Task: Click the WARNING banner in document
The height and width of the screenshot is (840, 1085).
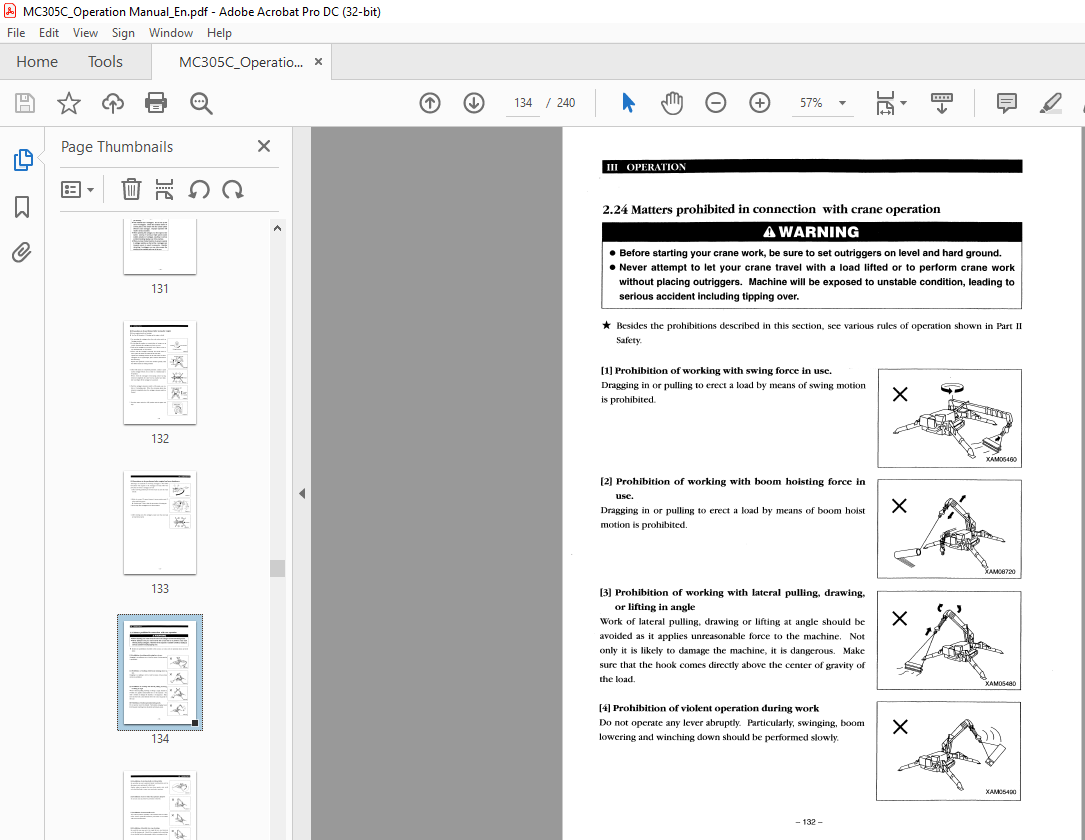Action: [812, 232]
